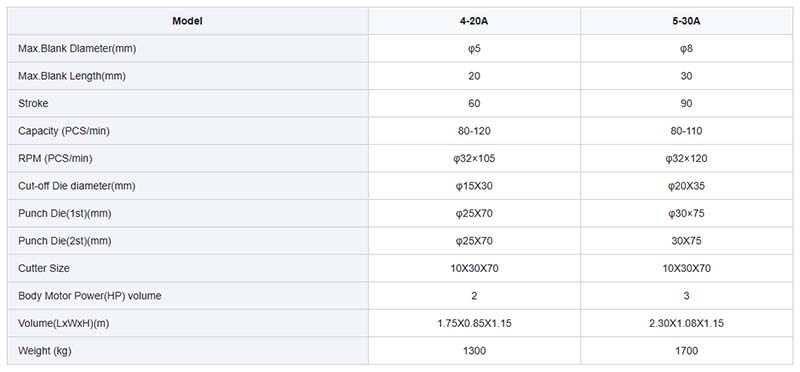Click the Max.Blank Diameter(mm) row label

click(77, 48)
